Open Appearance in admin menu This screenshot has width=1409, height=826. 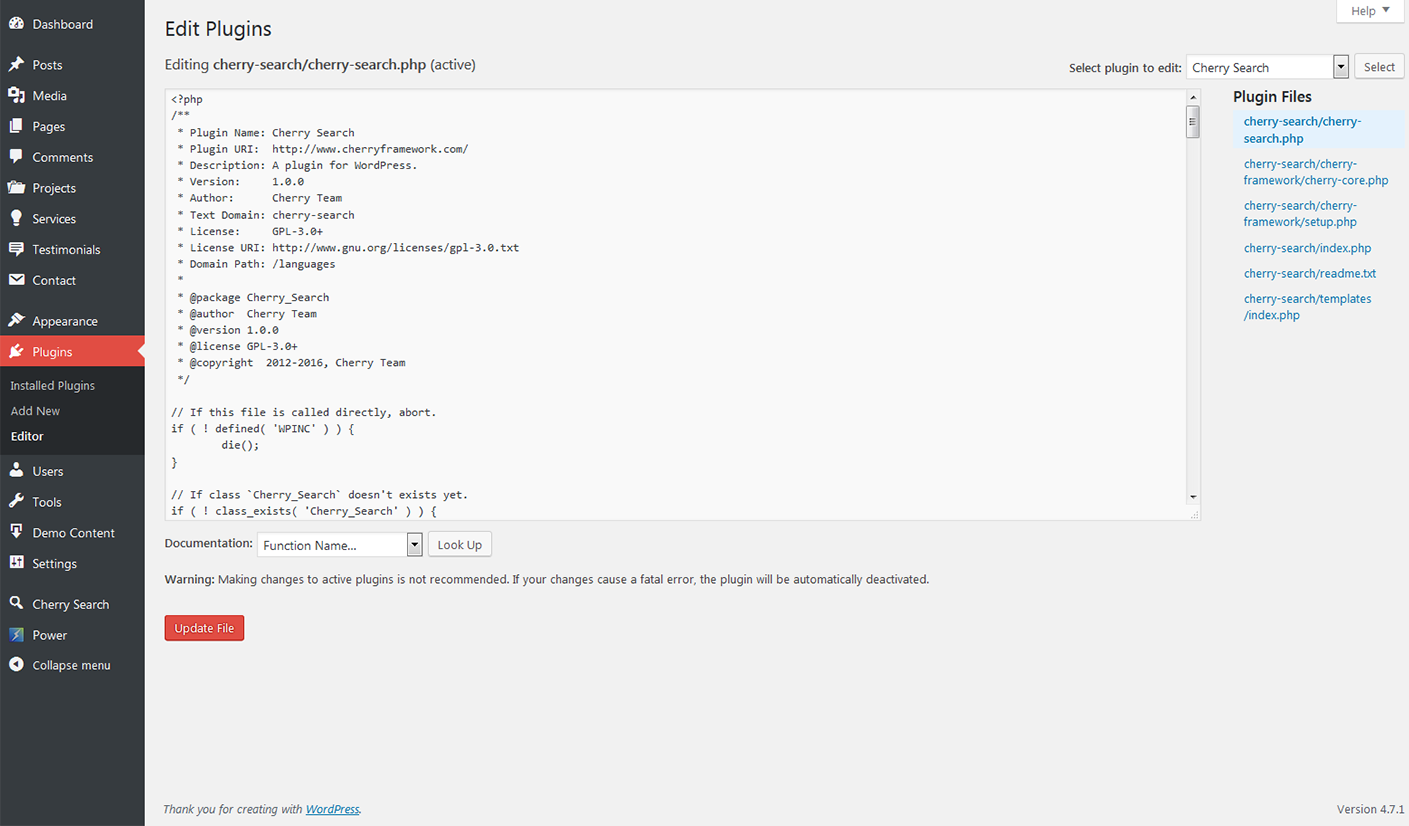(72, 321)
